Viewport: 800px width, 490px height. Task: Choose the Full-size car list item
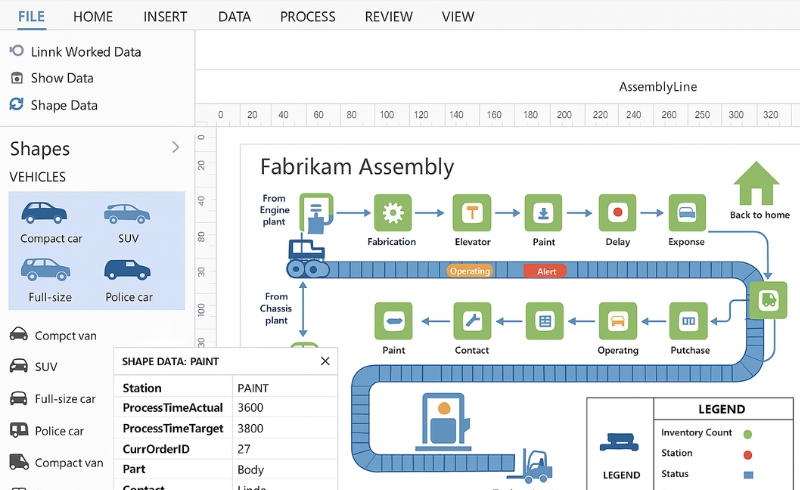click(53, 399)
